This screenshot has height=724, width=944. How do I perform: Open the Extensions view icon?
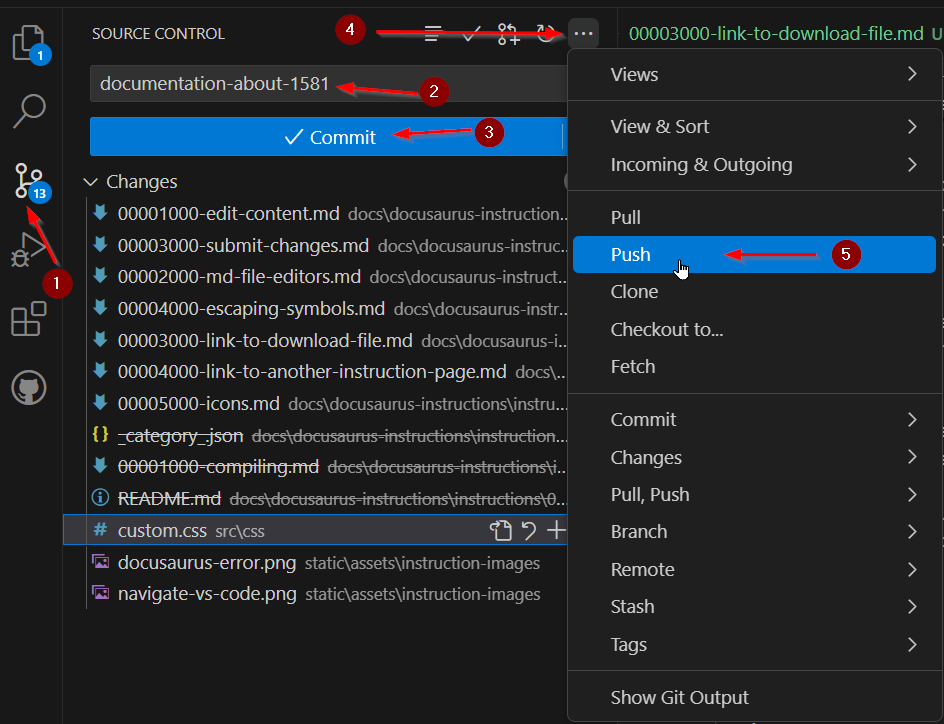click(29, 320)
